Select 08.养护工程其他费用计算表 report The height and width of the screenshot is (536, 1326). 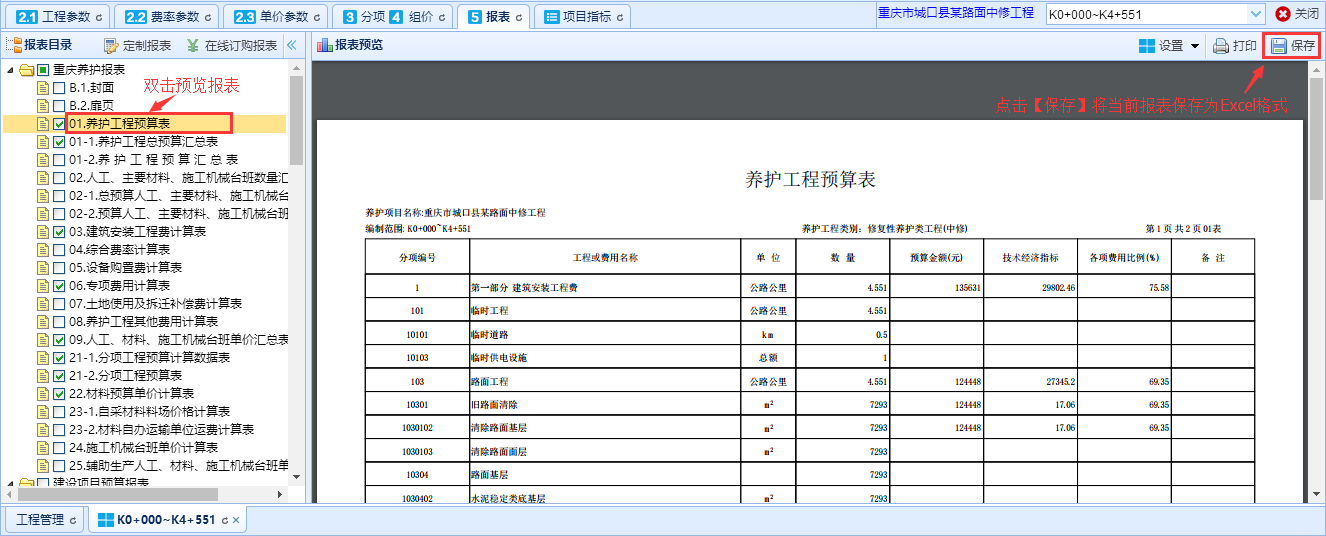tap(143, 322)
